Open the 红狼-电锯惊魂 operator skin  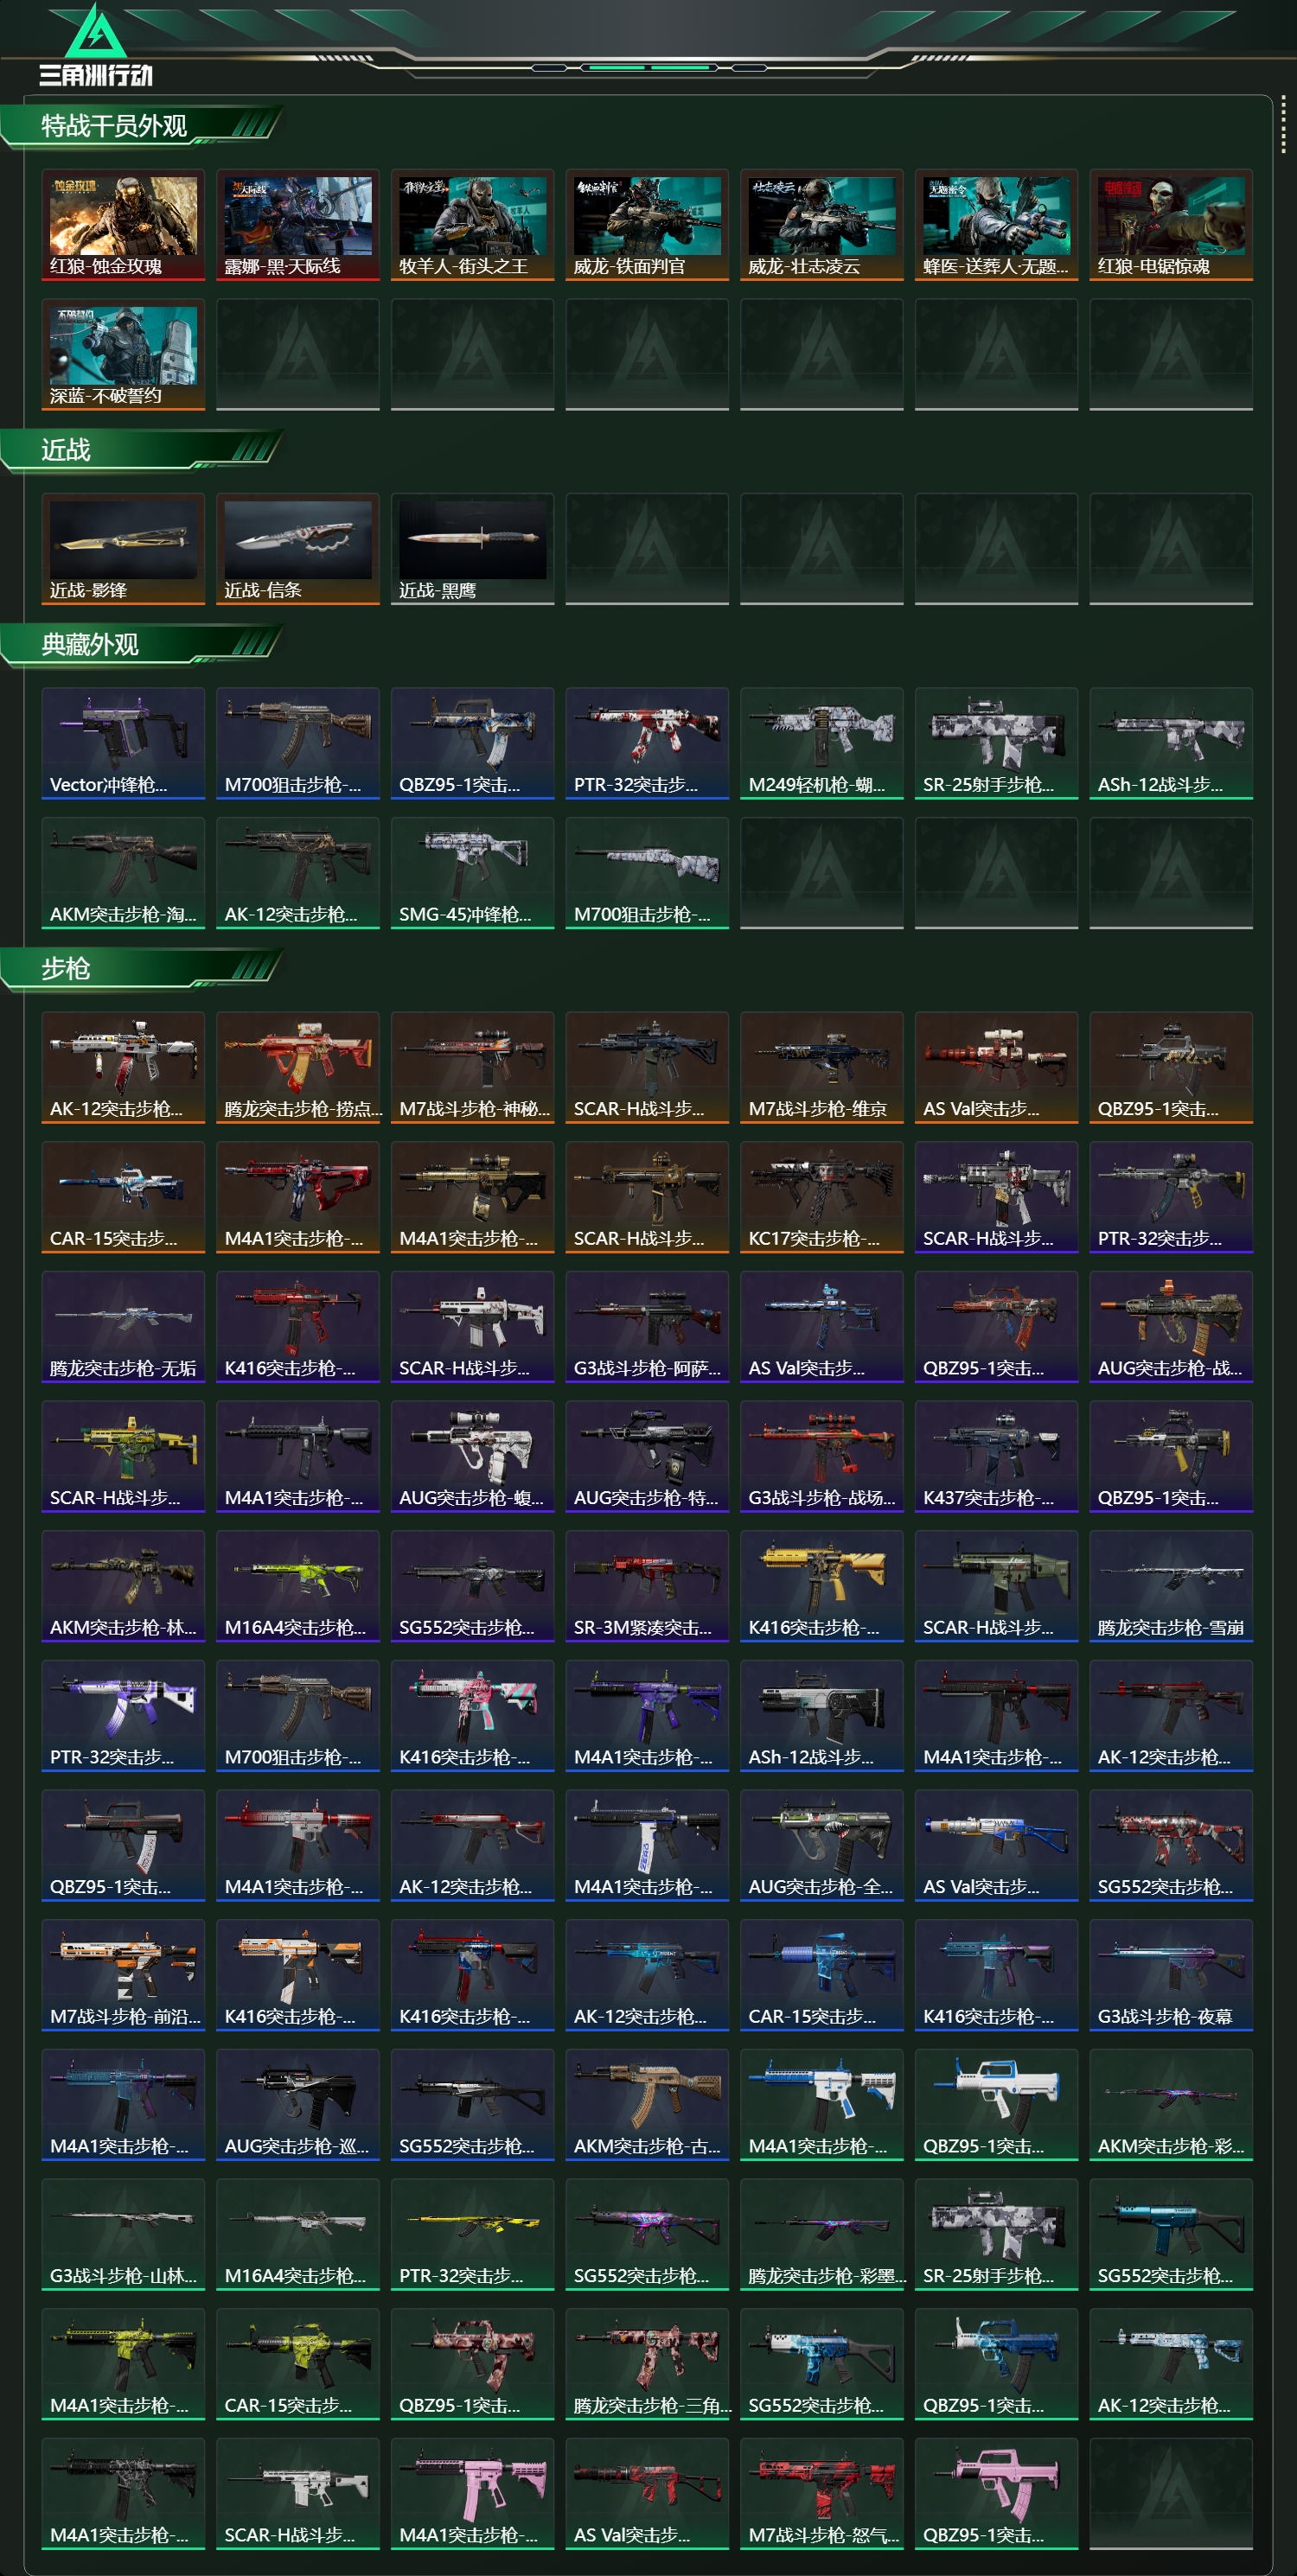click(x=1171, y=225)
